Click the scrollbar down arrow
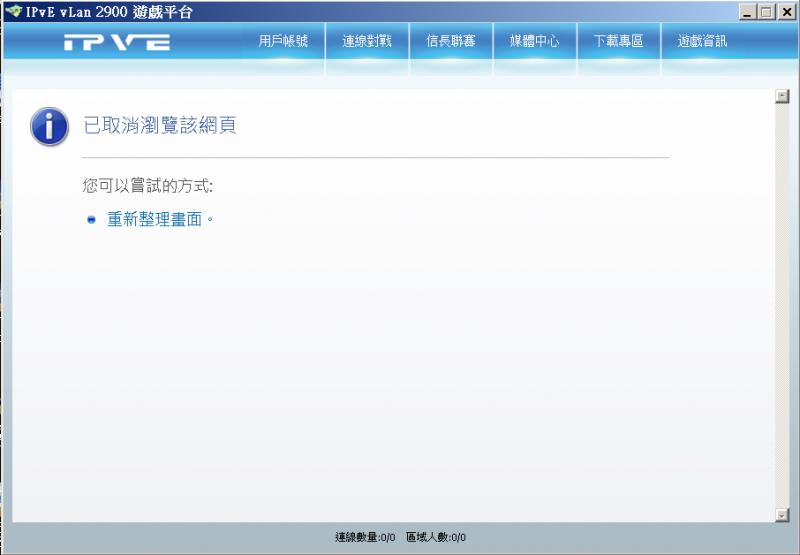Viewport: 800px width, 555px height. coord(782,515)
